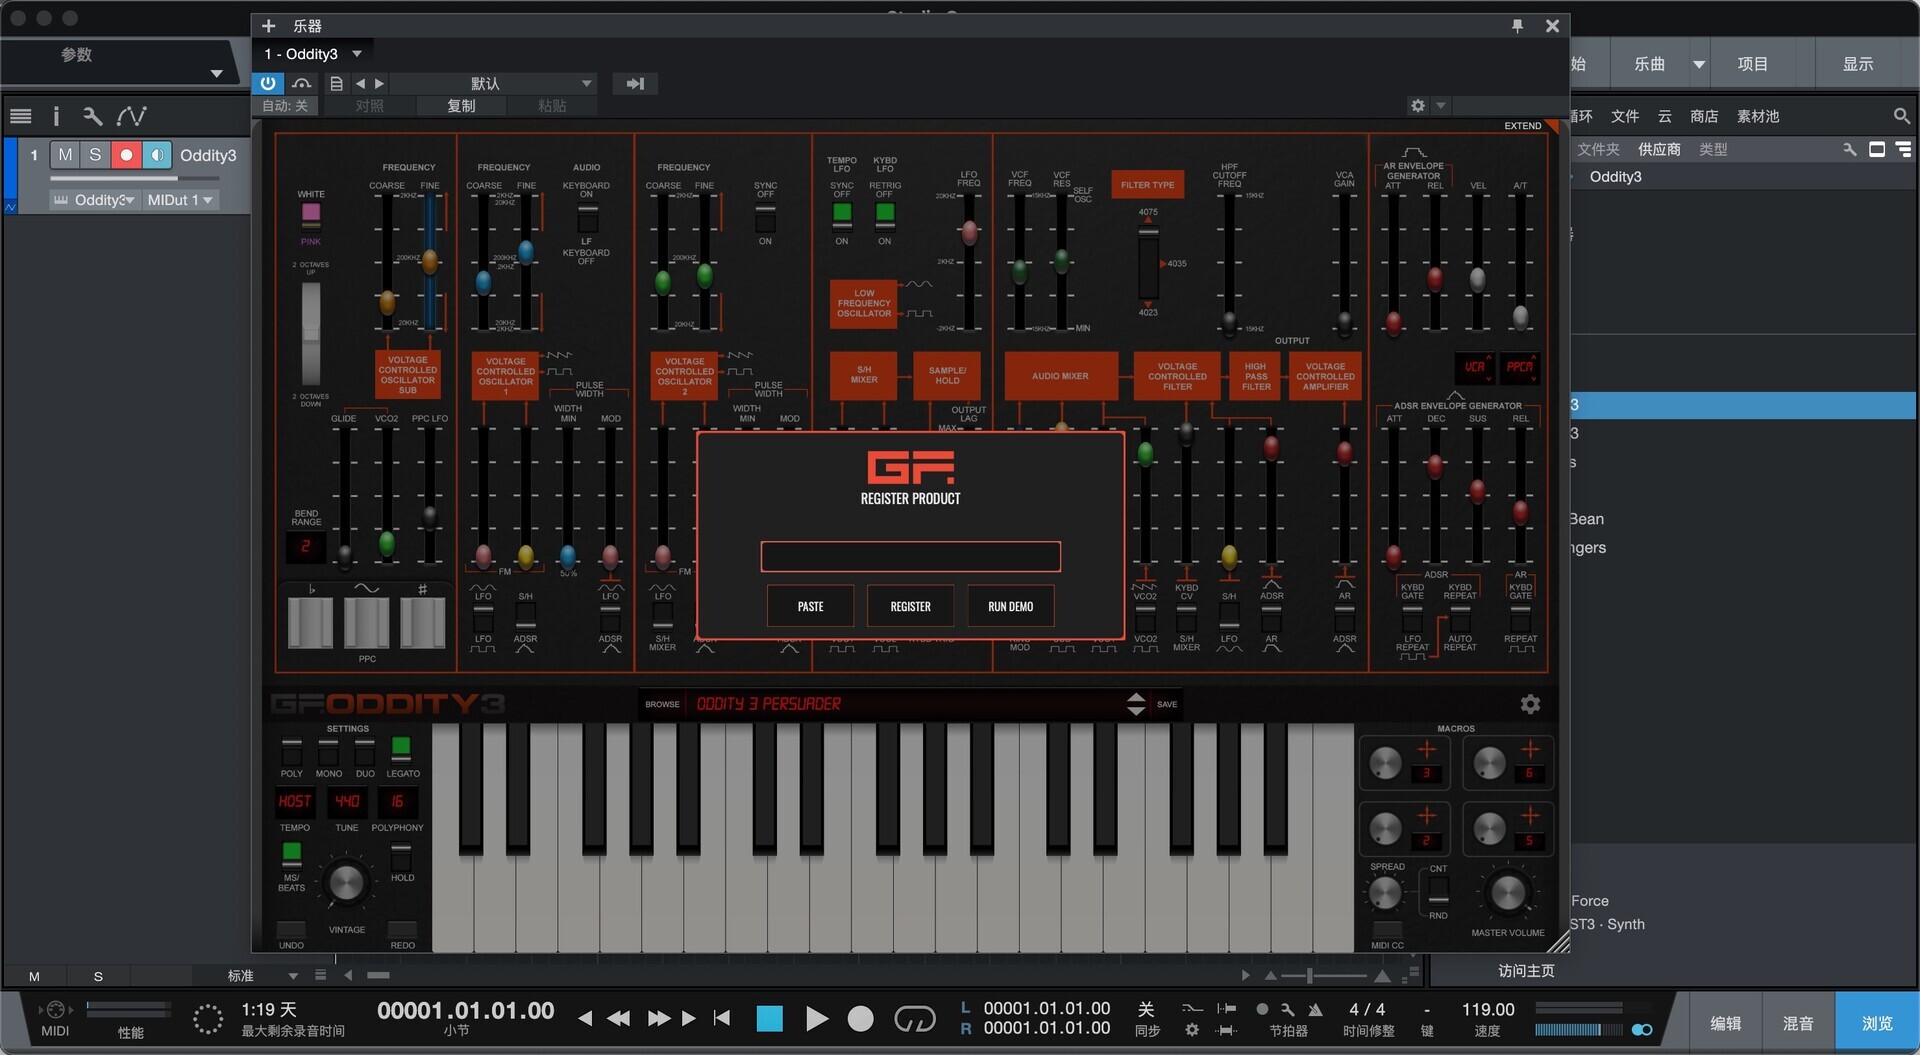Image resolution: width=1920 pixels, height=1055 pixels.
Task: Open the 文件 files tab in browser
Action: point(1625,116)
